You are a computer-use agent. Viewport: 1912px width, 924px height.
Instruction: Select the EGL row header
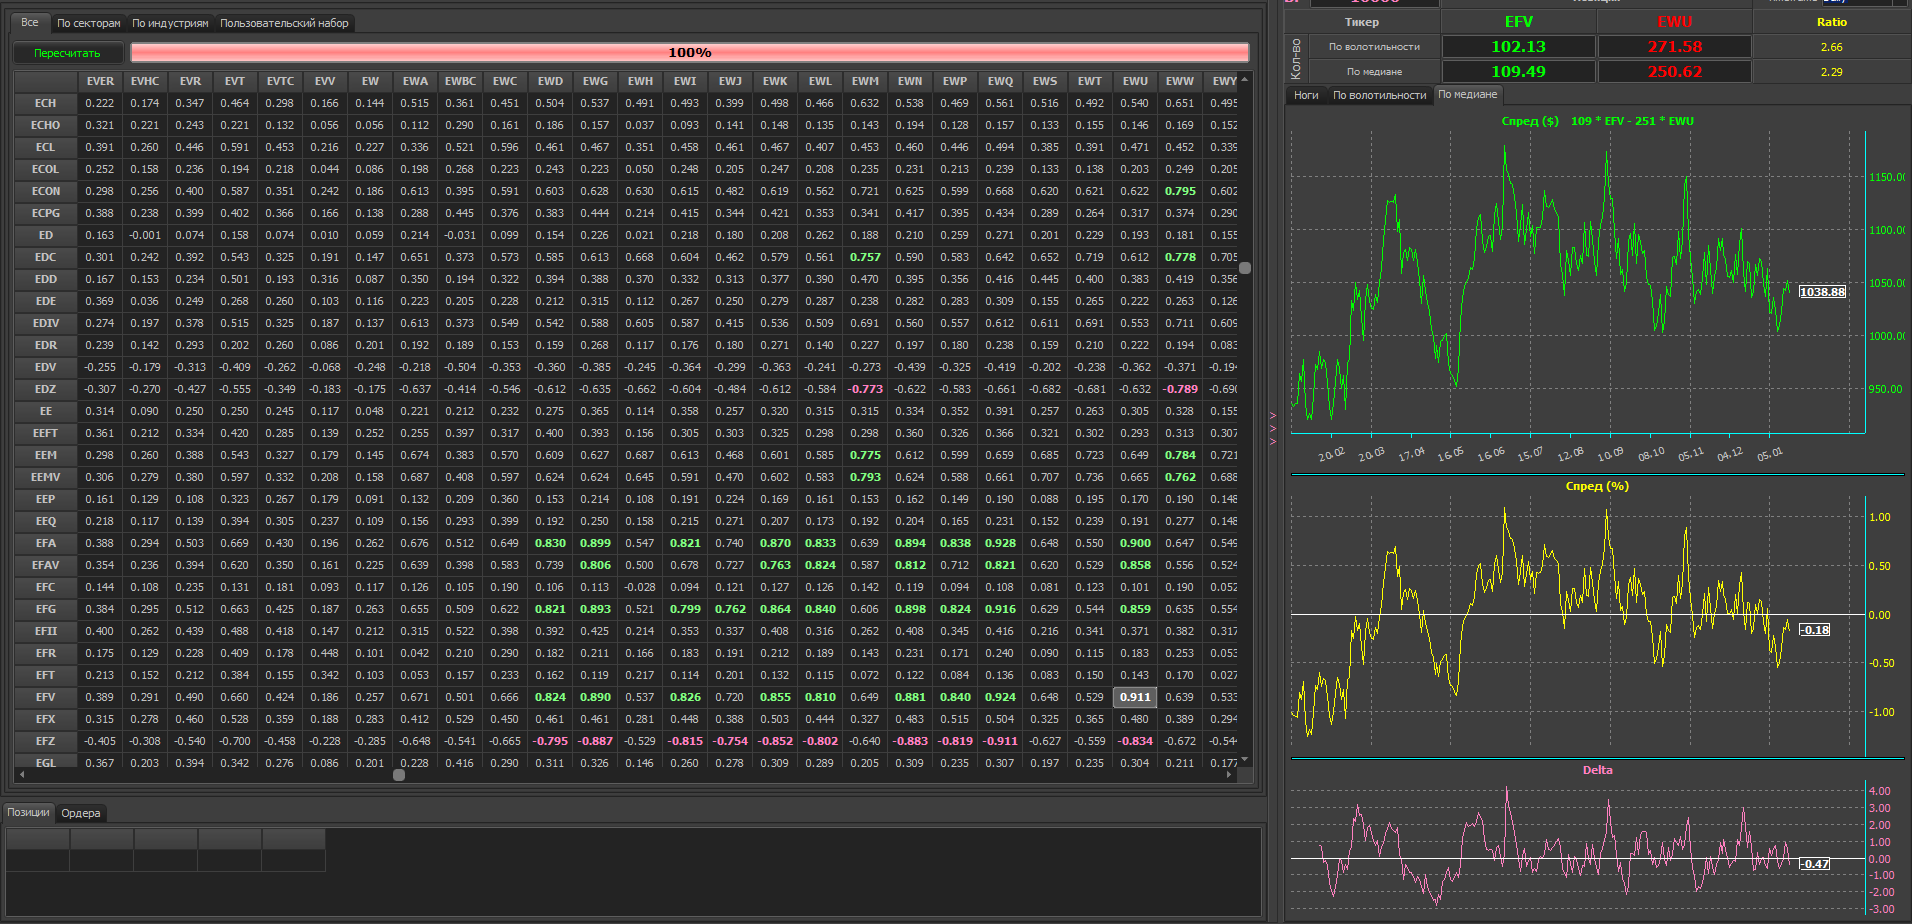[46, 762]
